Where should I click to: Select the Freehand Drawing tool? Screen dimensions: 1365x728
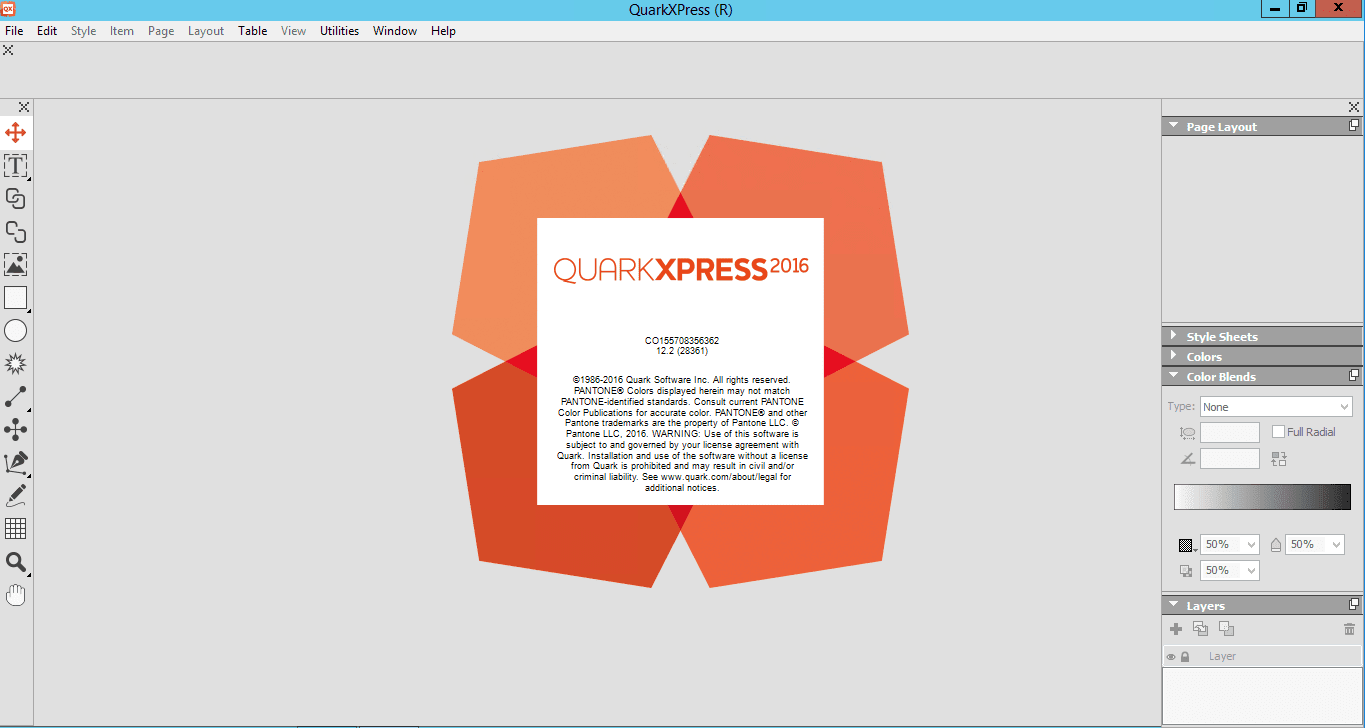[15, 495]
